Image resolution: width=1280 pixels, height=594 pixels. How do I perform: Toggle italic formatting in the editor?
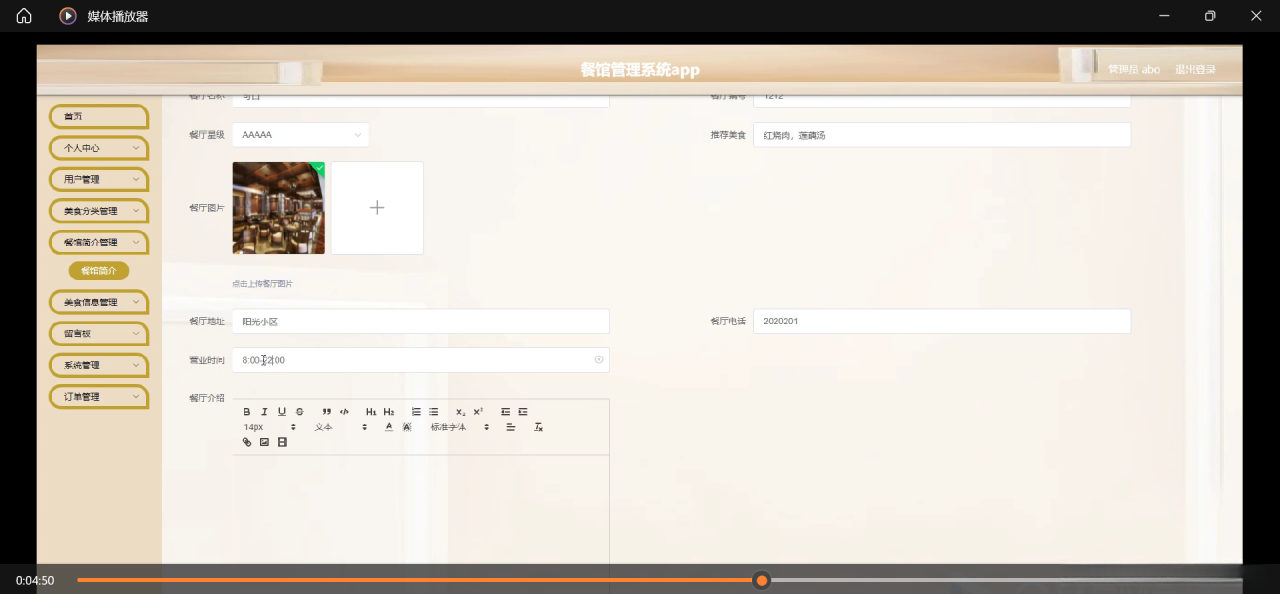[264, 412]
